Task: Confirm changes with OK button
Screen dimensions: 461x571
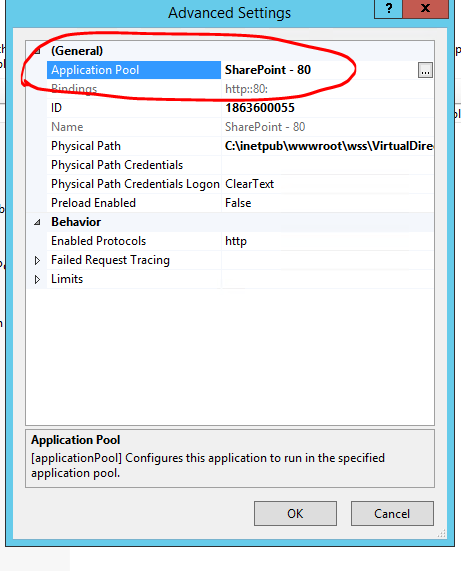Action: click(x=295, y=513)
